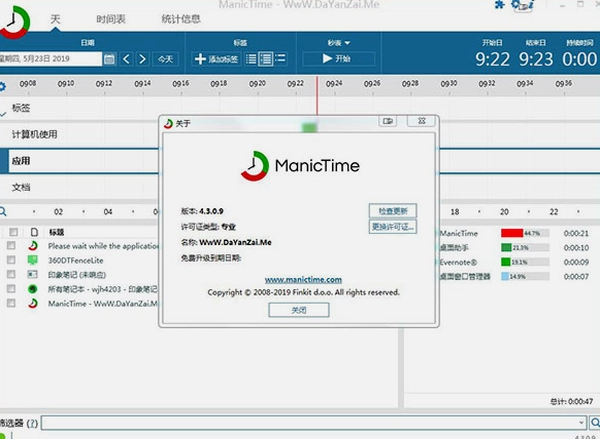Select ManicTime in the summary list

click(x=458, y=233)
